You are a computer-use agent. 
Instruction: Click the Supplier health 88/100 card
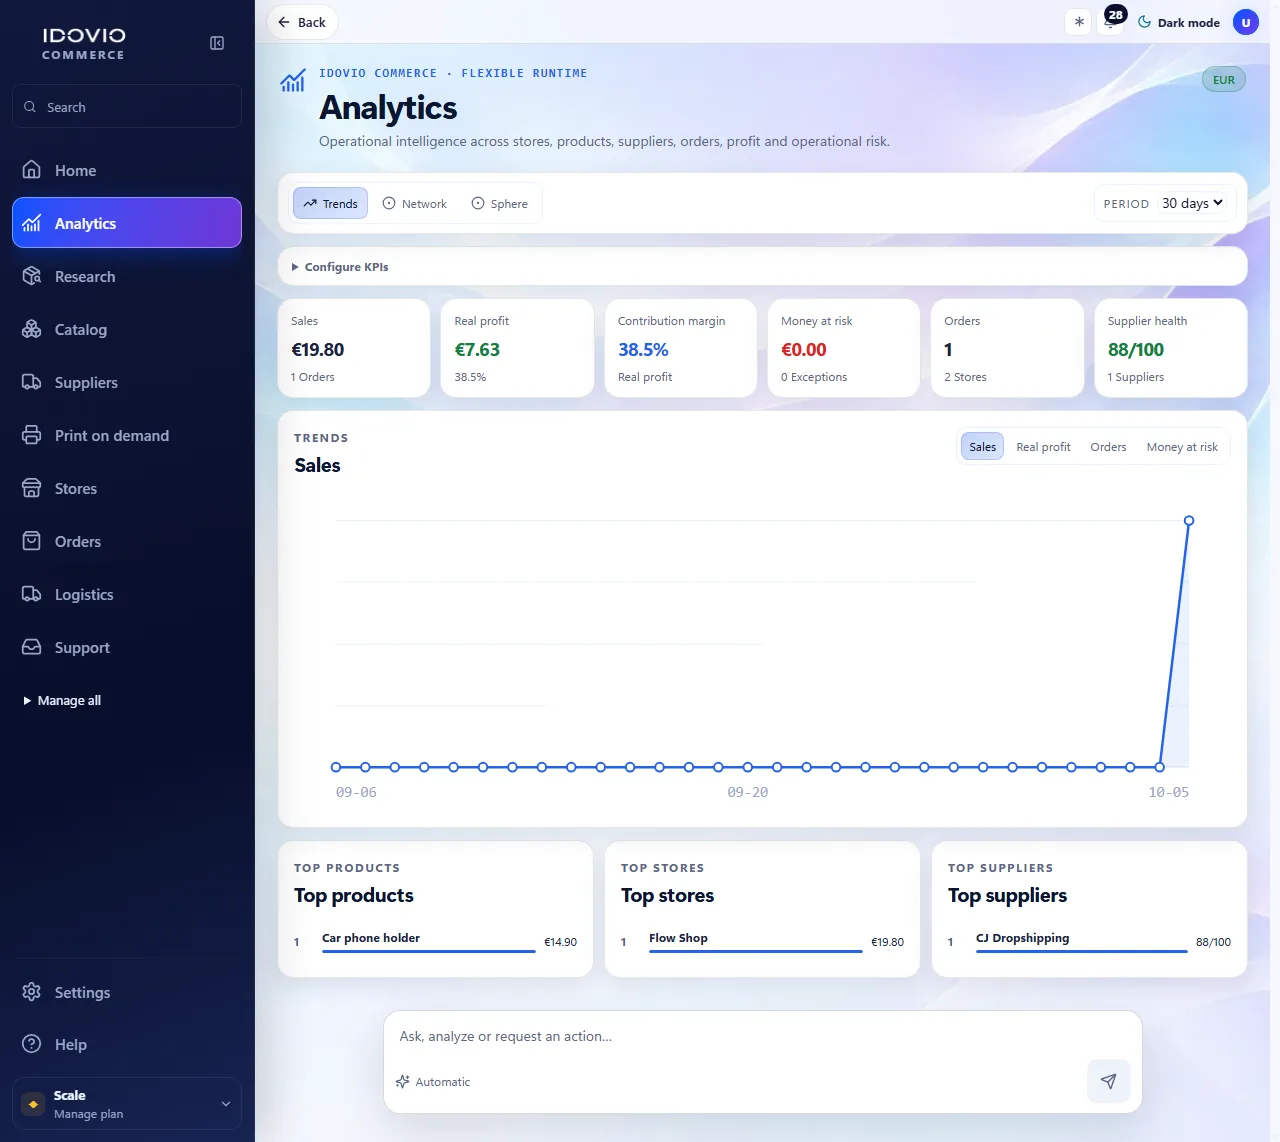(x=1170, y=348)
